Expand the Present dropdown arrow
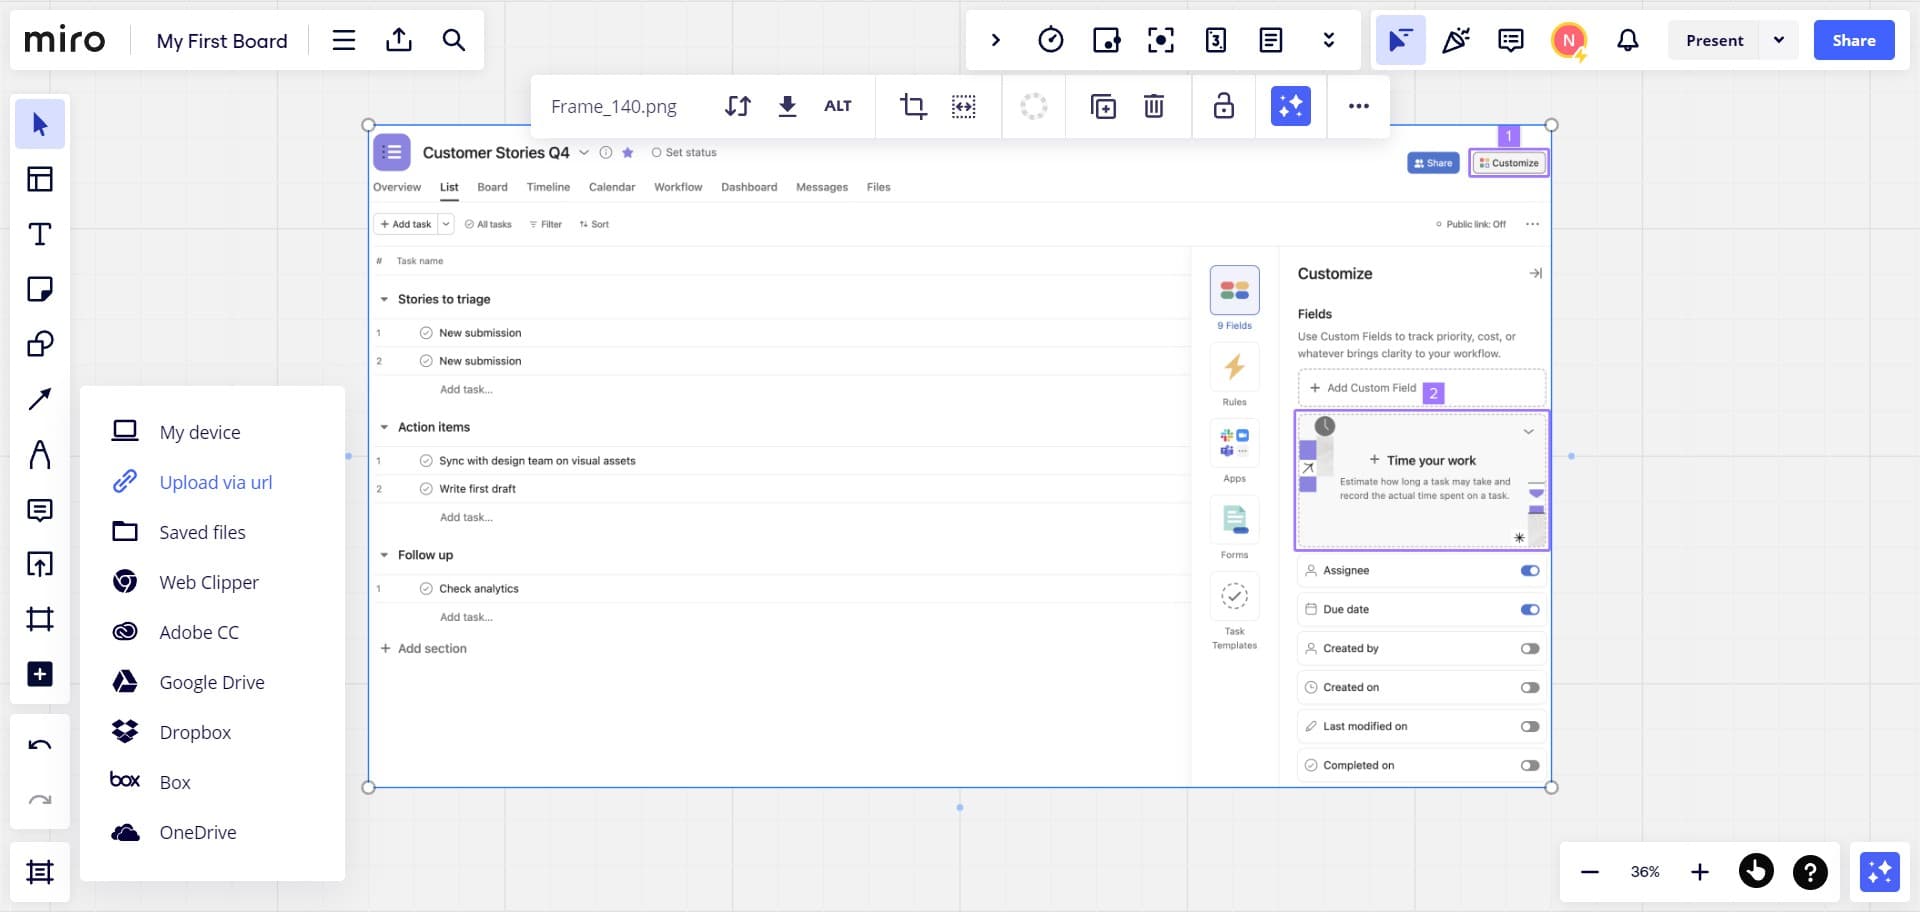Image resolution: width=1920 pixels, height=912 pixels. pos(1779,40)
